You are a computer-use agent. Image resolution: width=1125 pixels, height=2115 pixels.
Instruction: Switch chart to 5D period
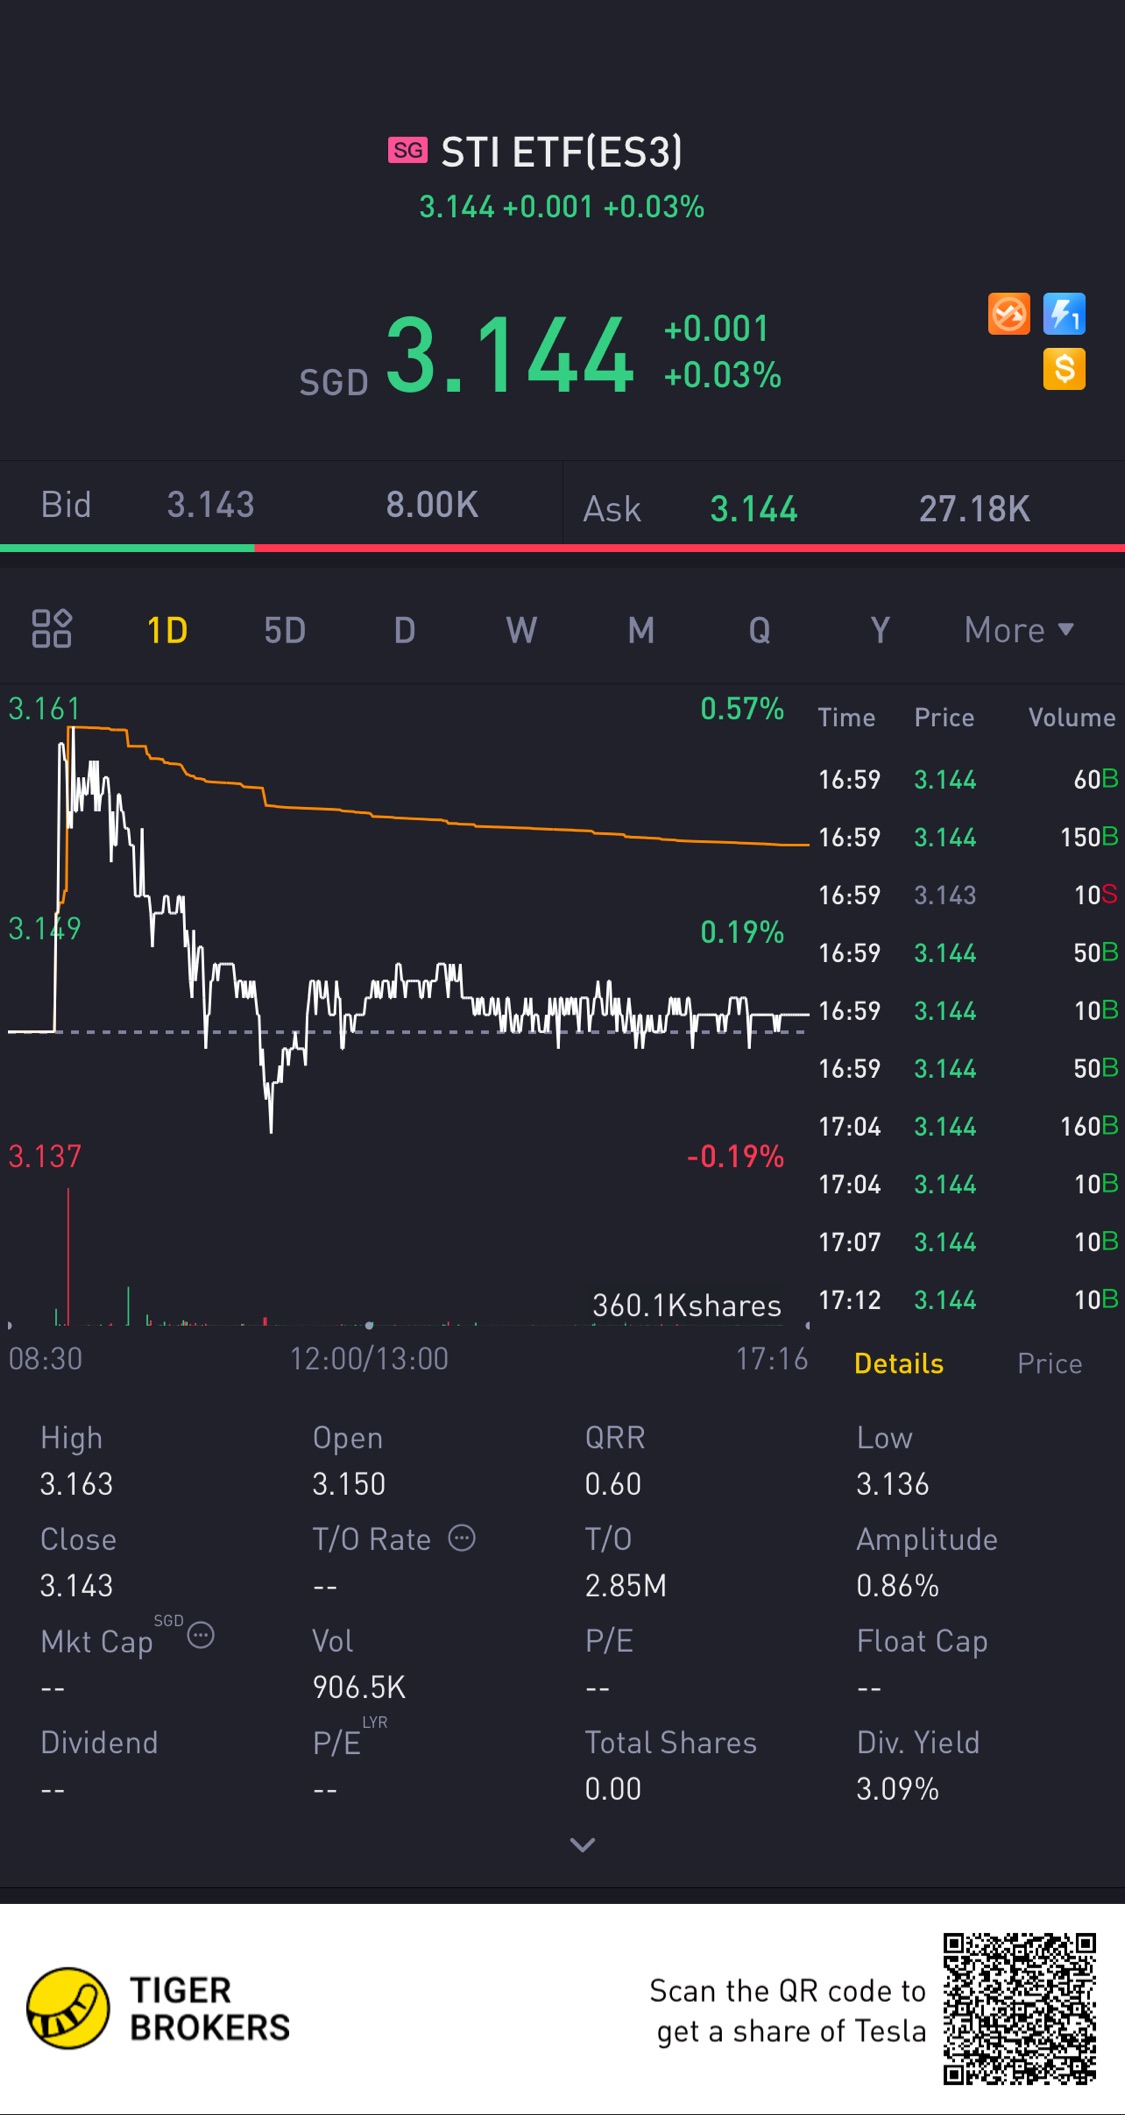tap(285, 630)
